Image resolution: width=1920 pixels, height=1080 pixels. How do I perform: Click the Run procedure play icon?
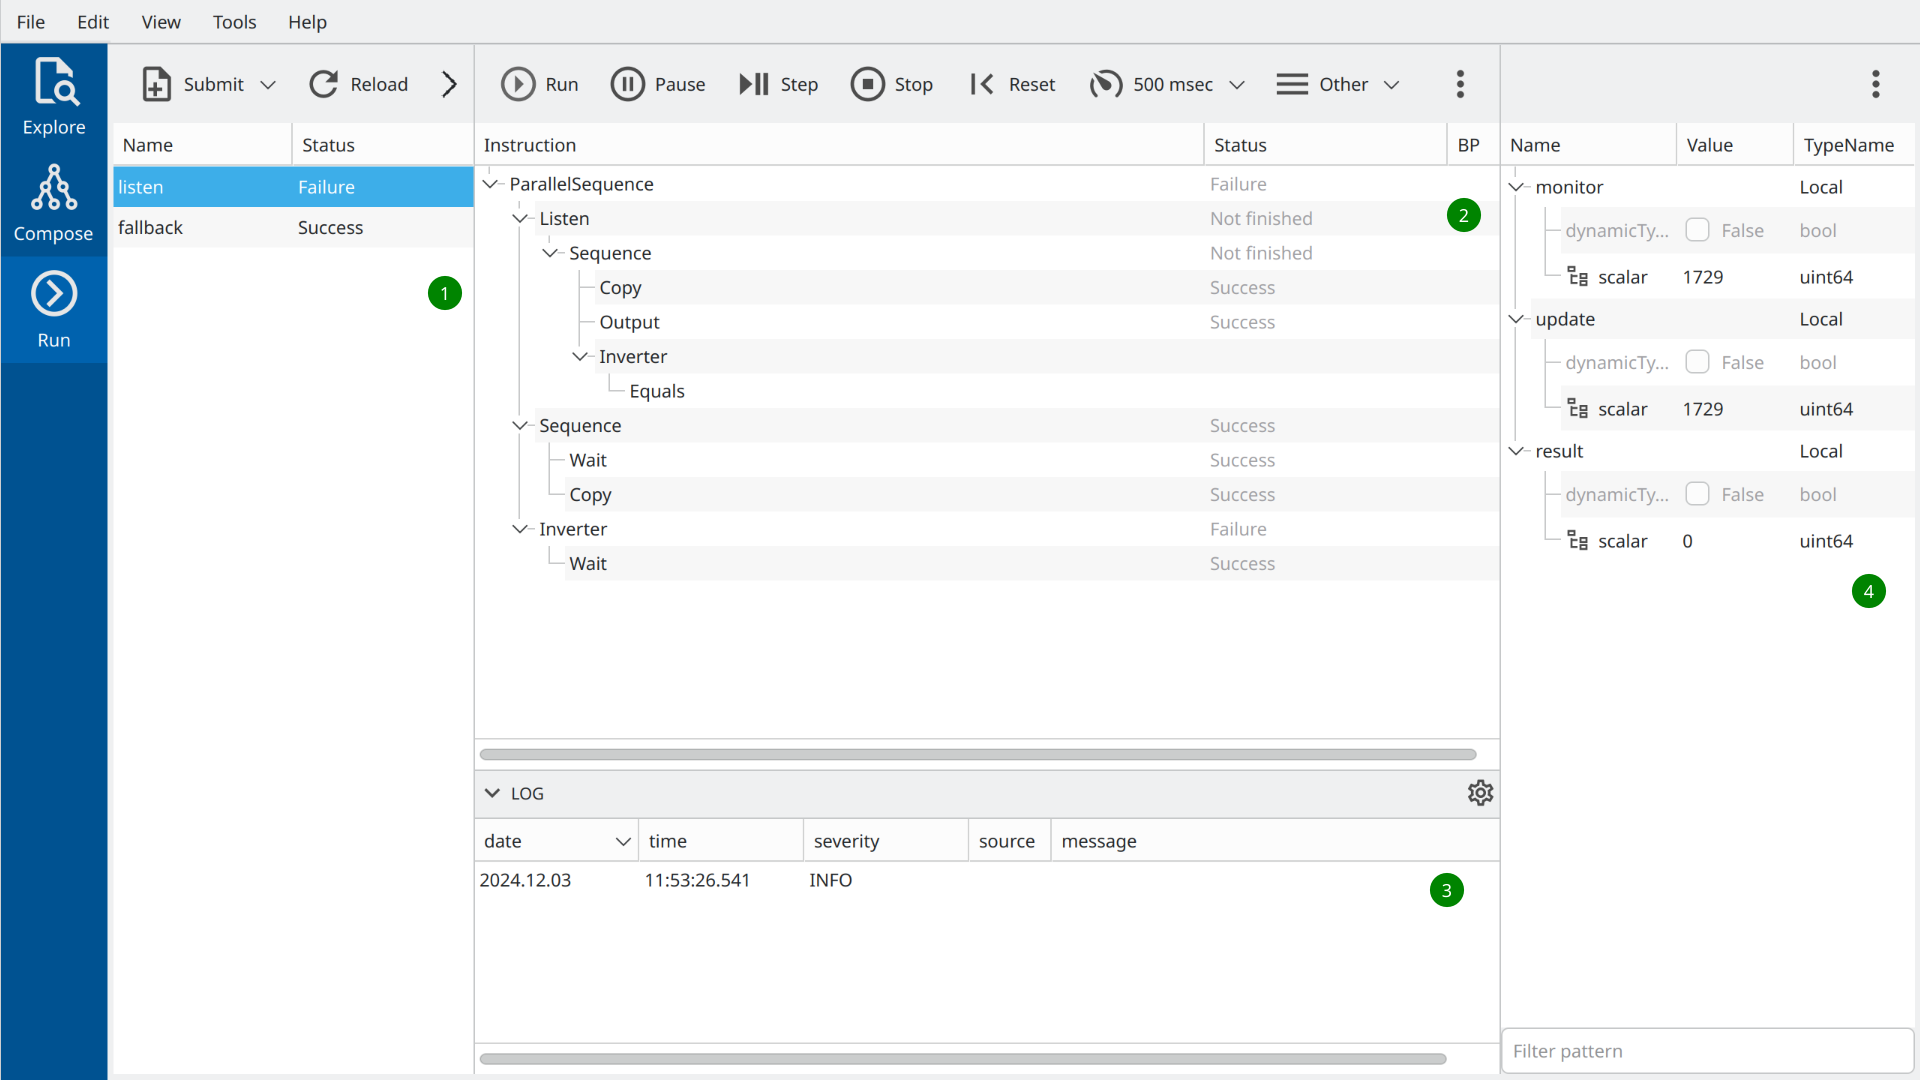pyautogui.click(x=518, y=84)
